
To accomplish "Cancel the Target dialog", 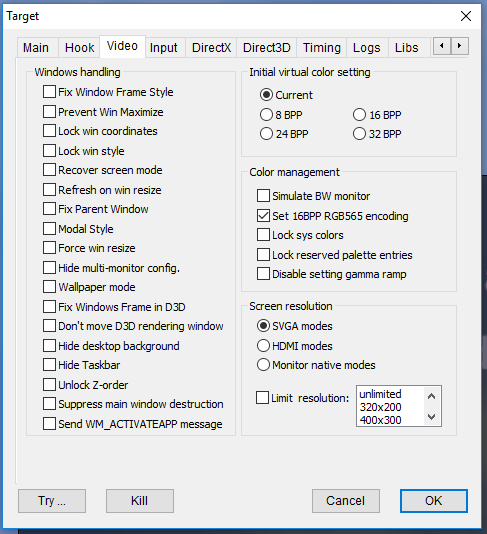I will [346, 501].
